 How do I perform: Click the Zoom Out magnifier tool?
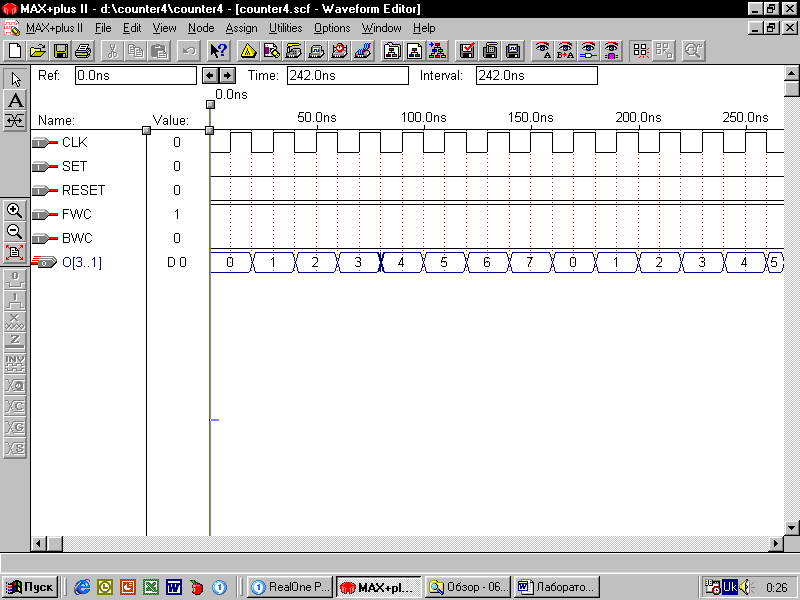coord(15,231)
